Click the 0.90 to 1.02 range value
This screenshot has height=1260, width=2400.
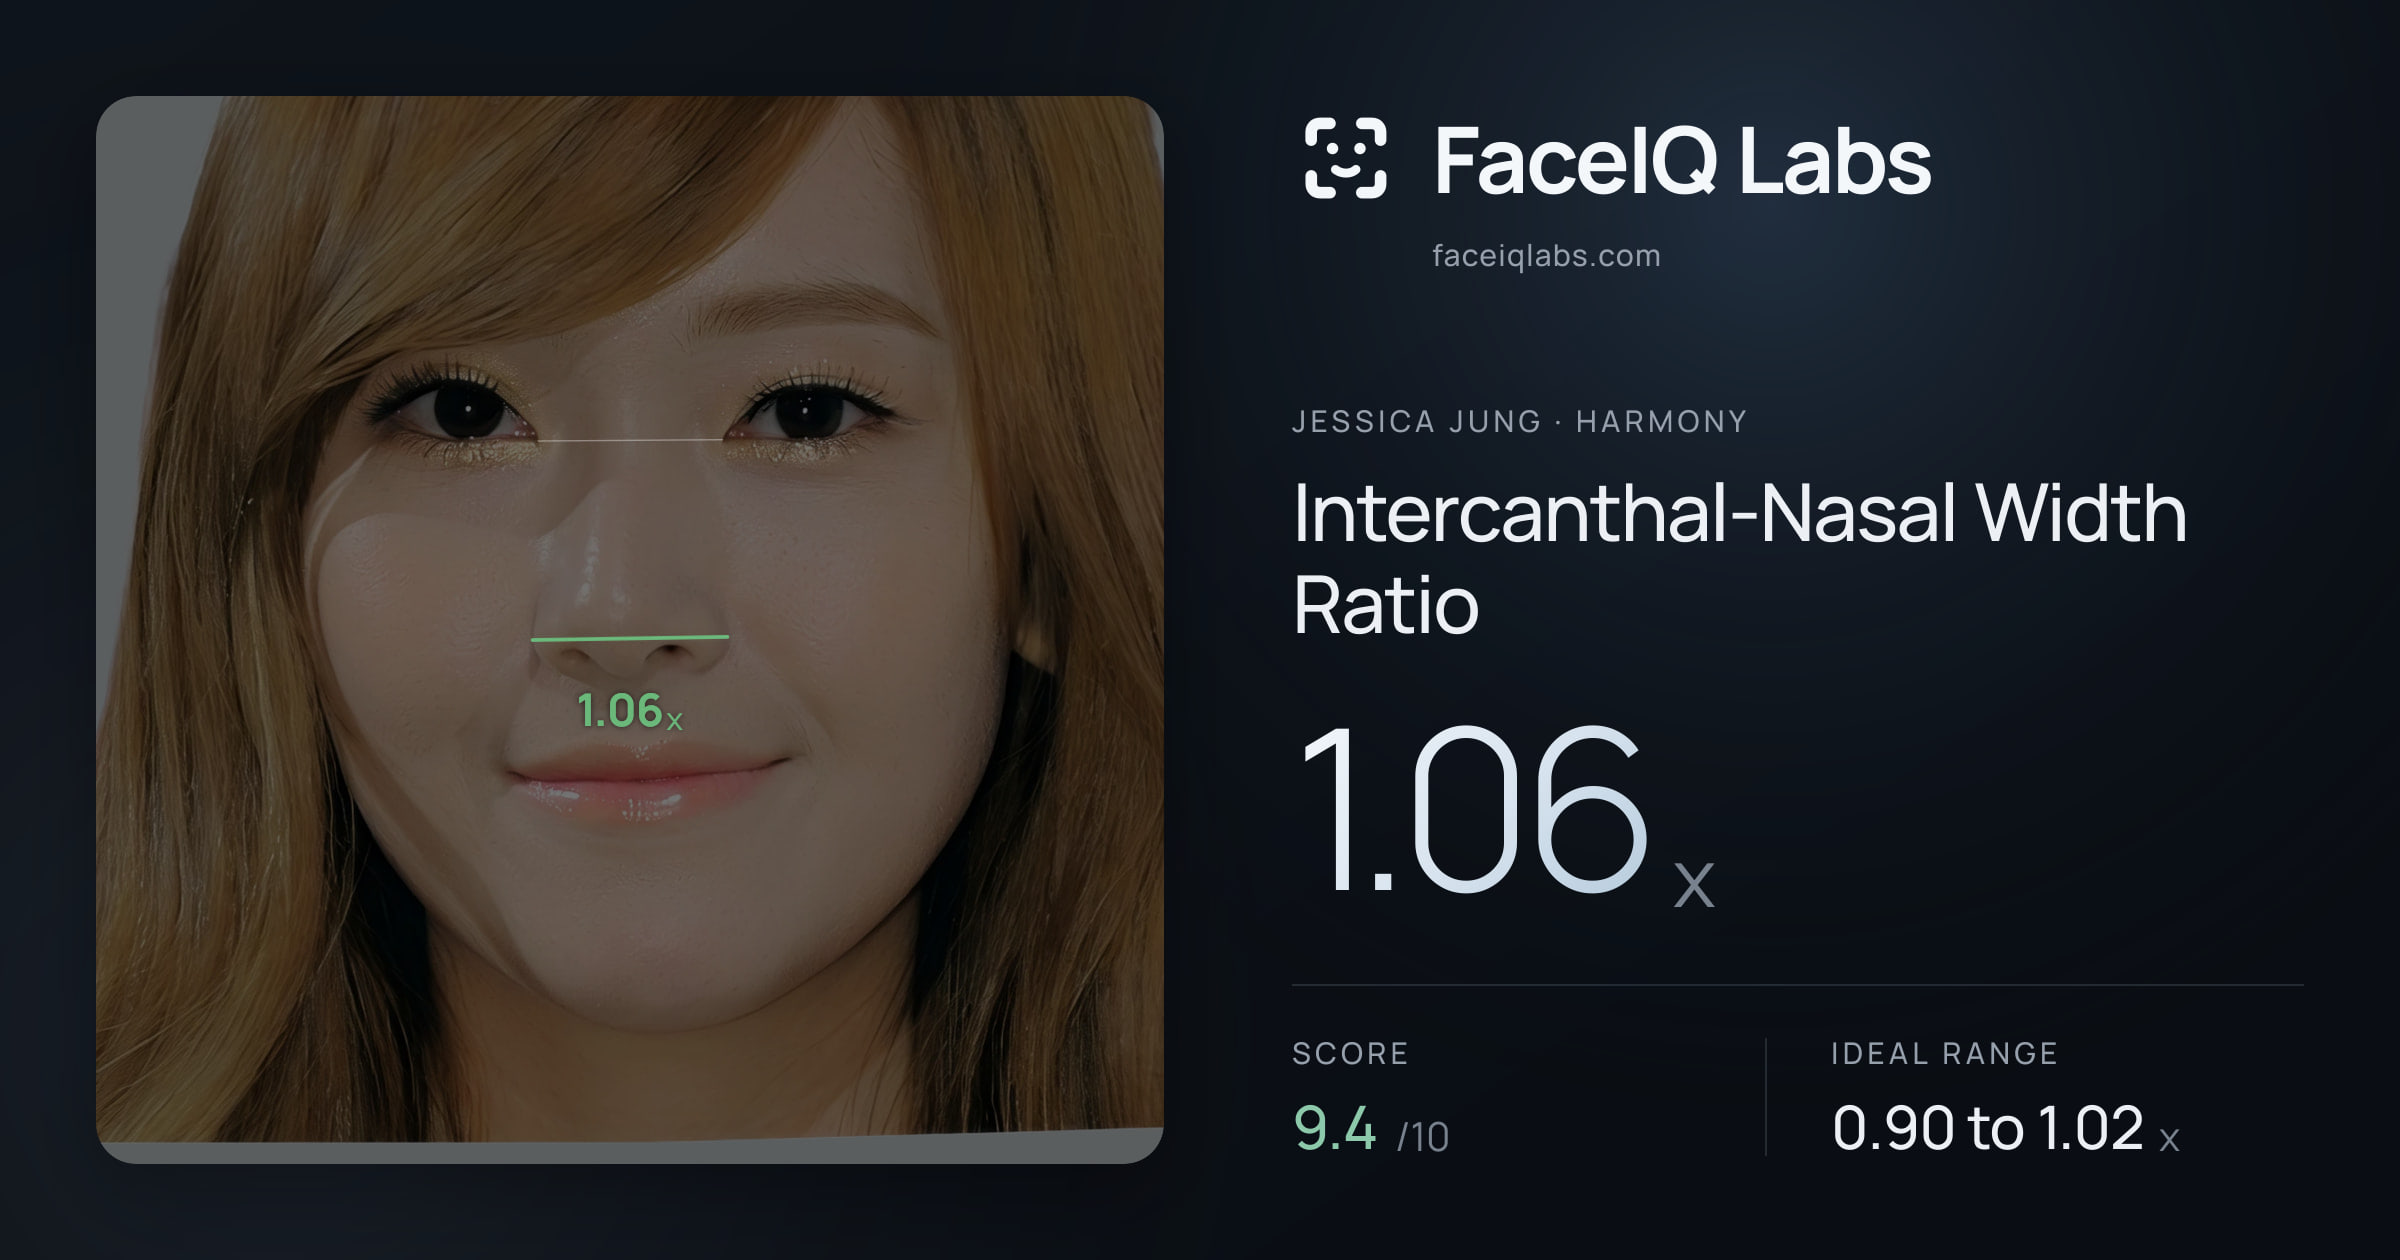tap(2006, 1129)
